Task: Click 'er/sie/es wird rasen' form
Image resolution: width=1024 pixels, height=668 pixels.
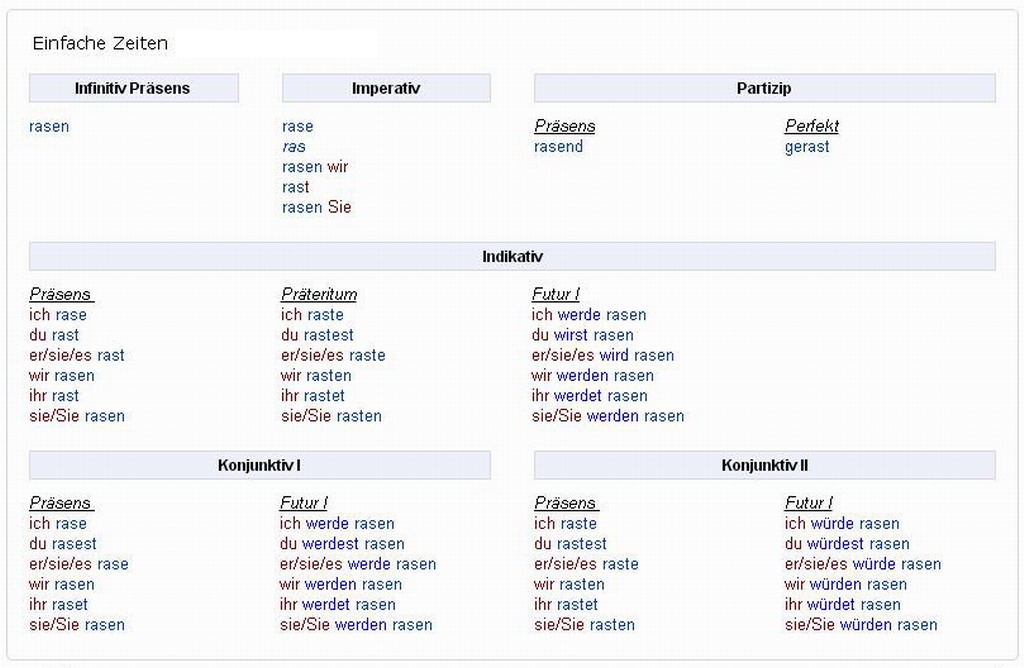Action: tap(603, 355)
